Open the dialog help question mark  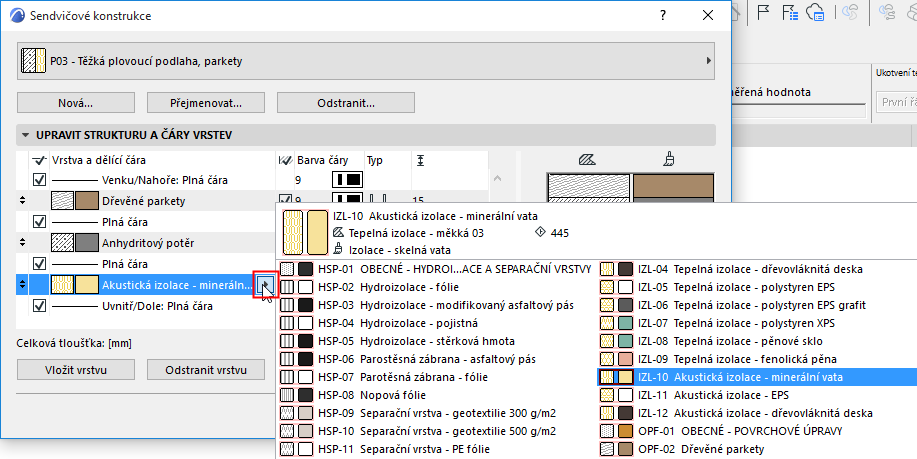[x=663, y=16]
